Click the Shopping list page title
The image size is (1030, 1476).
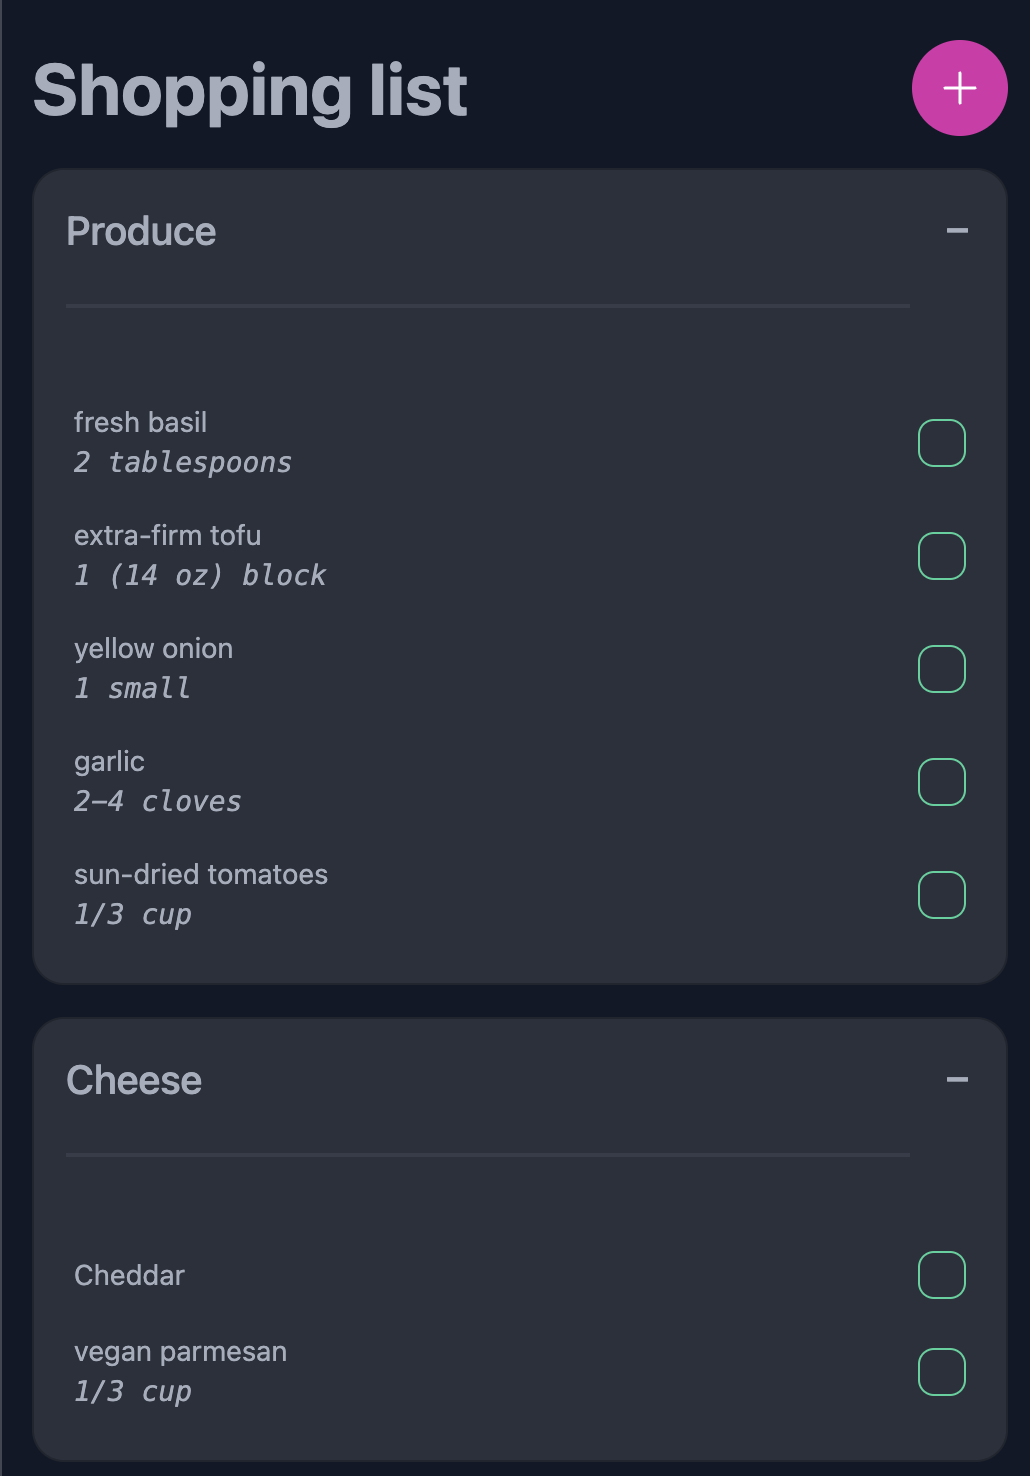coord(250,91)
